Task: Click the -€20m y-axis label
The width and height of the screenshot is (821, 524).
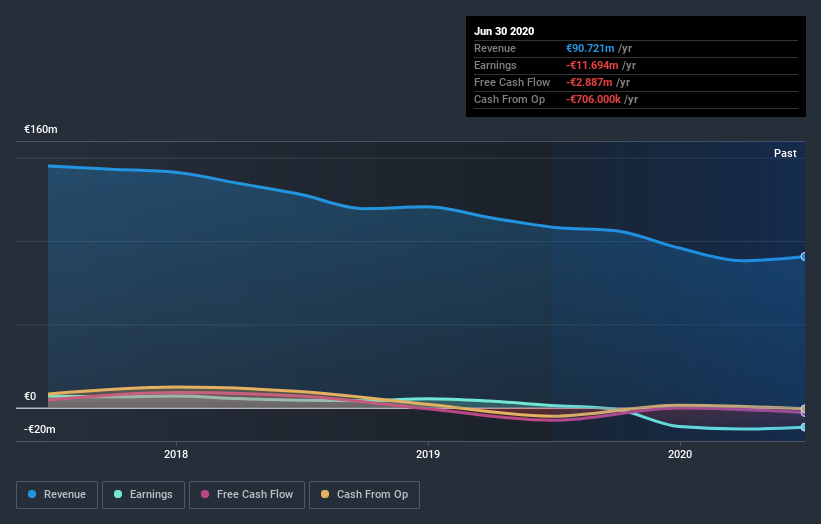Action: [39, 429]
